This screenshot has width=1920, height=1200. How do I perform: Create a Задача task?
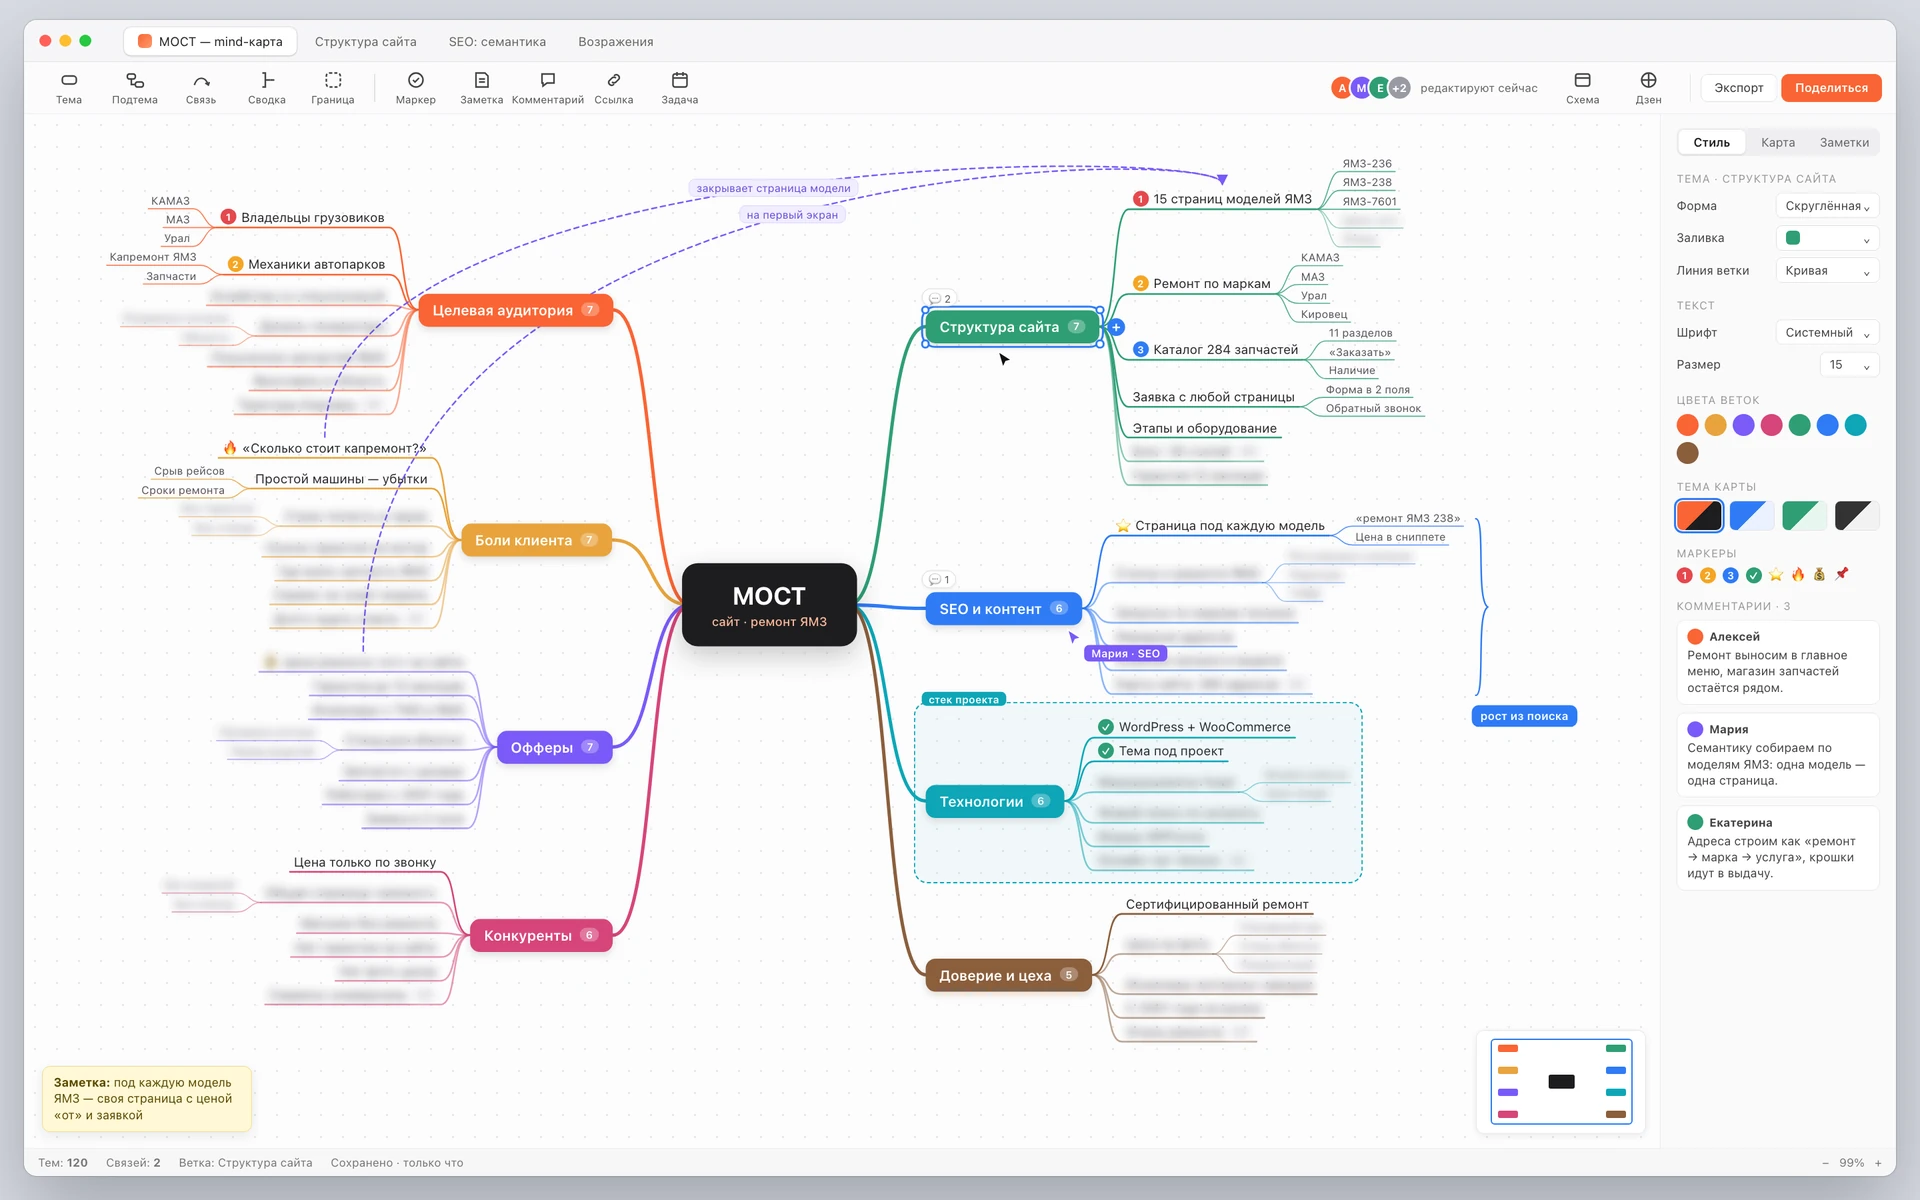click(680, 88)
